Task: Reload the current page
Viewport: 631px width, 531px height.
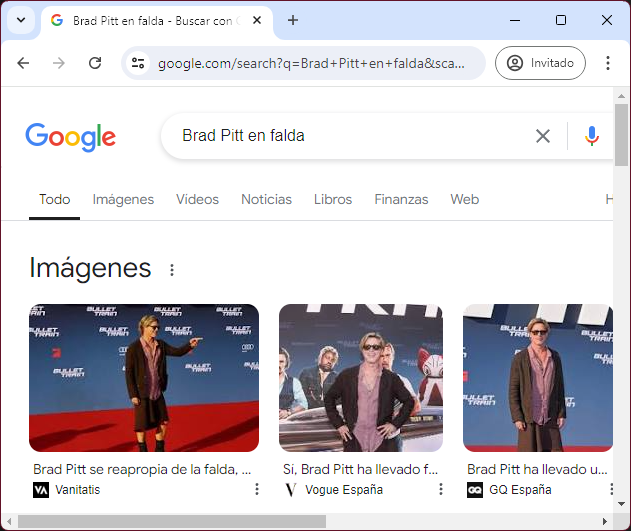Action: (95, 63)
